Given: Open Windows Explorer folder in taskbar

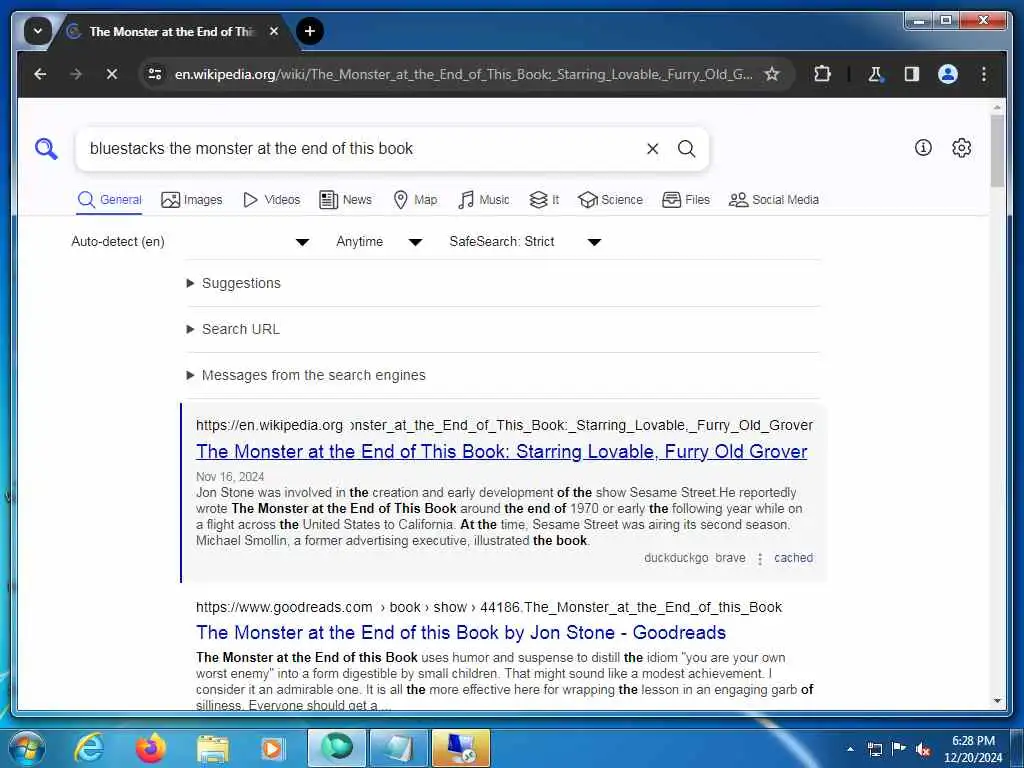Looking at the screenshot, I should point(212,750).
